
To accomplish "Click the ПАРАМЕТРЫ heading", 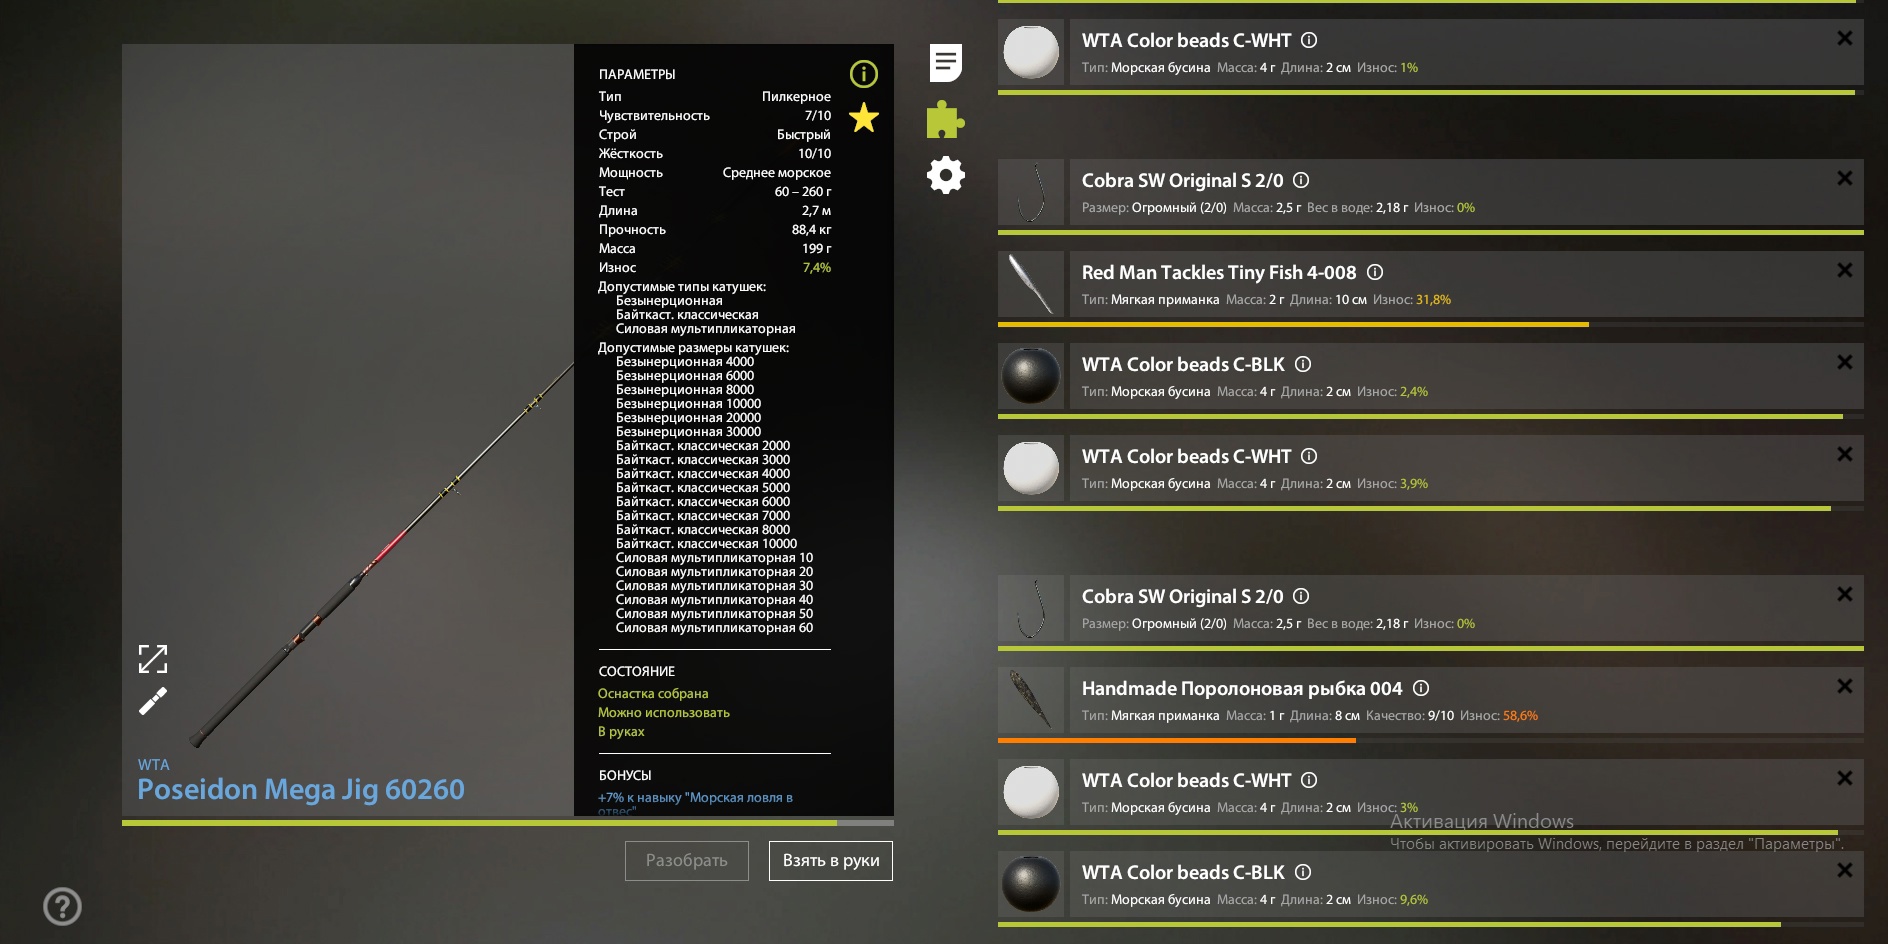I will pyautogui.click(x=637, y=74).
